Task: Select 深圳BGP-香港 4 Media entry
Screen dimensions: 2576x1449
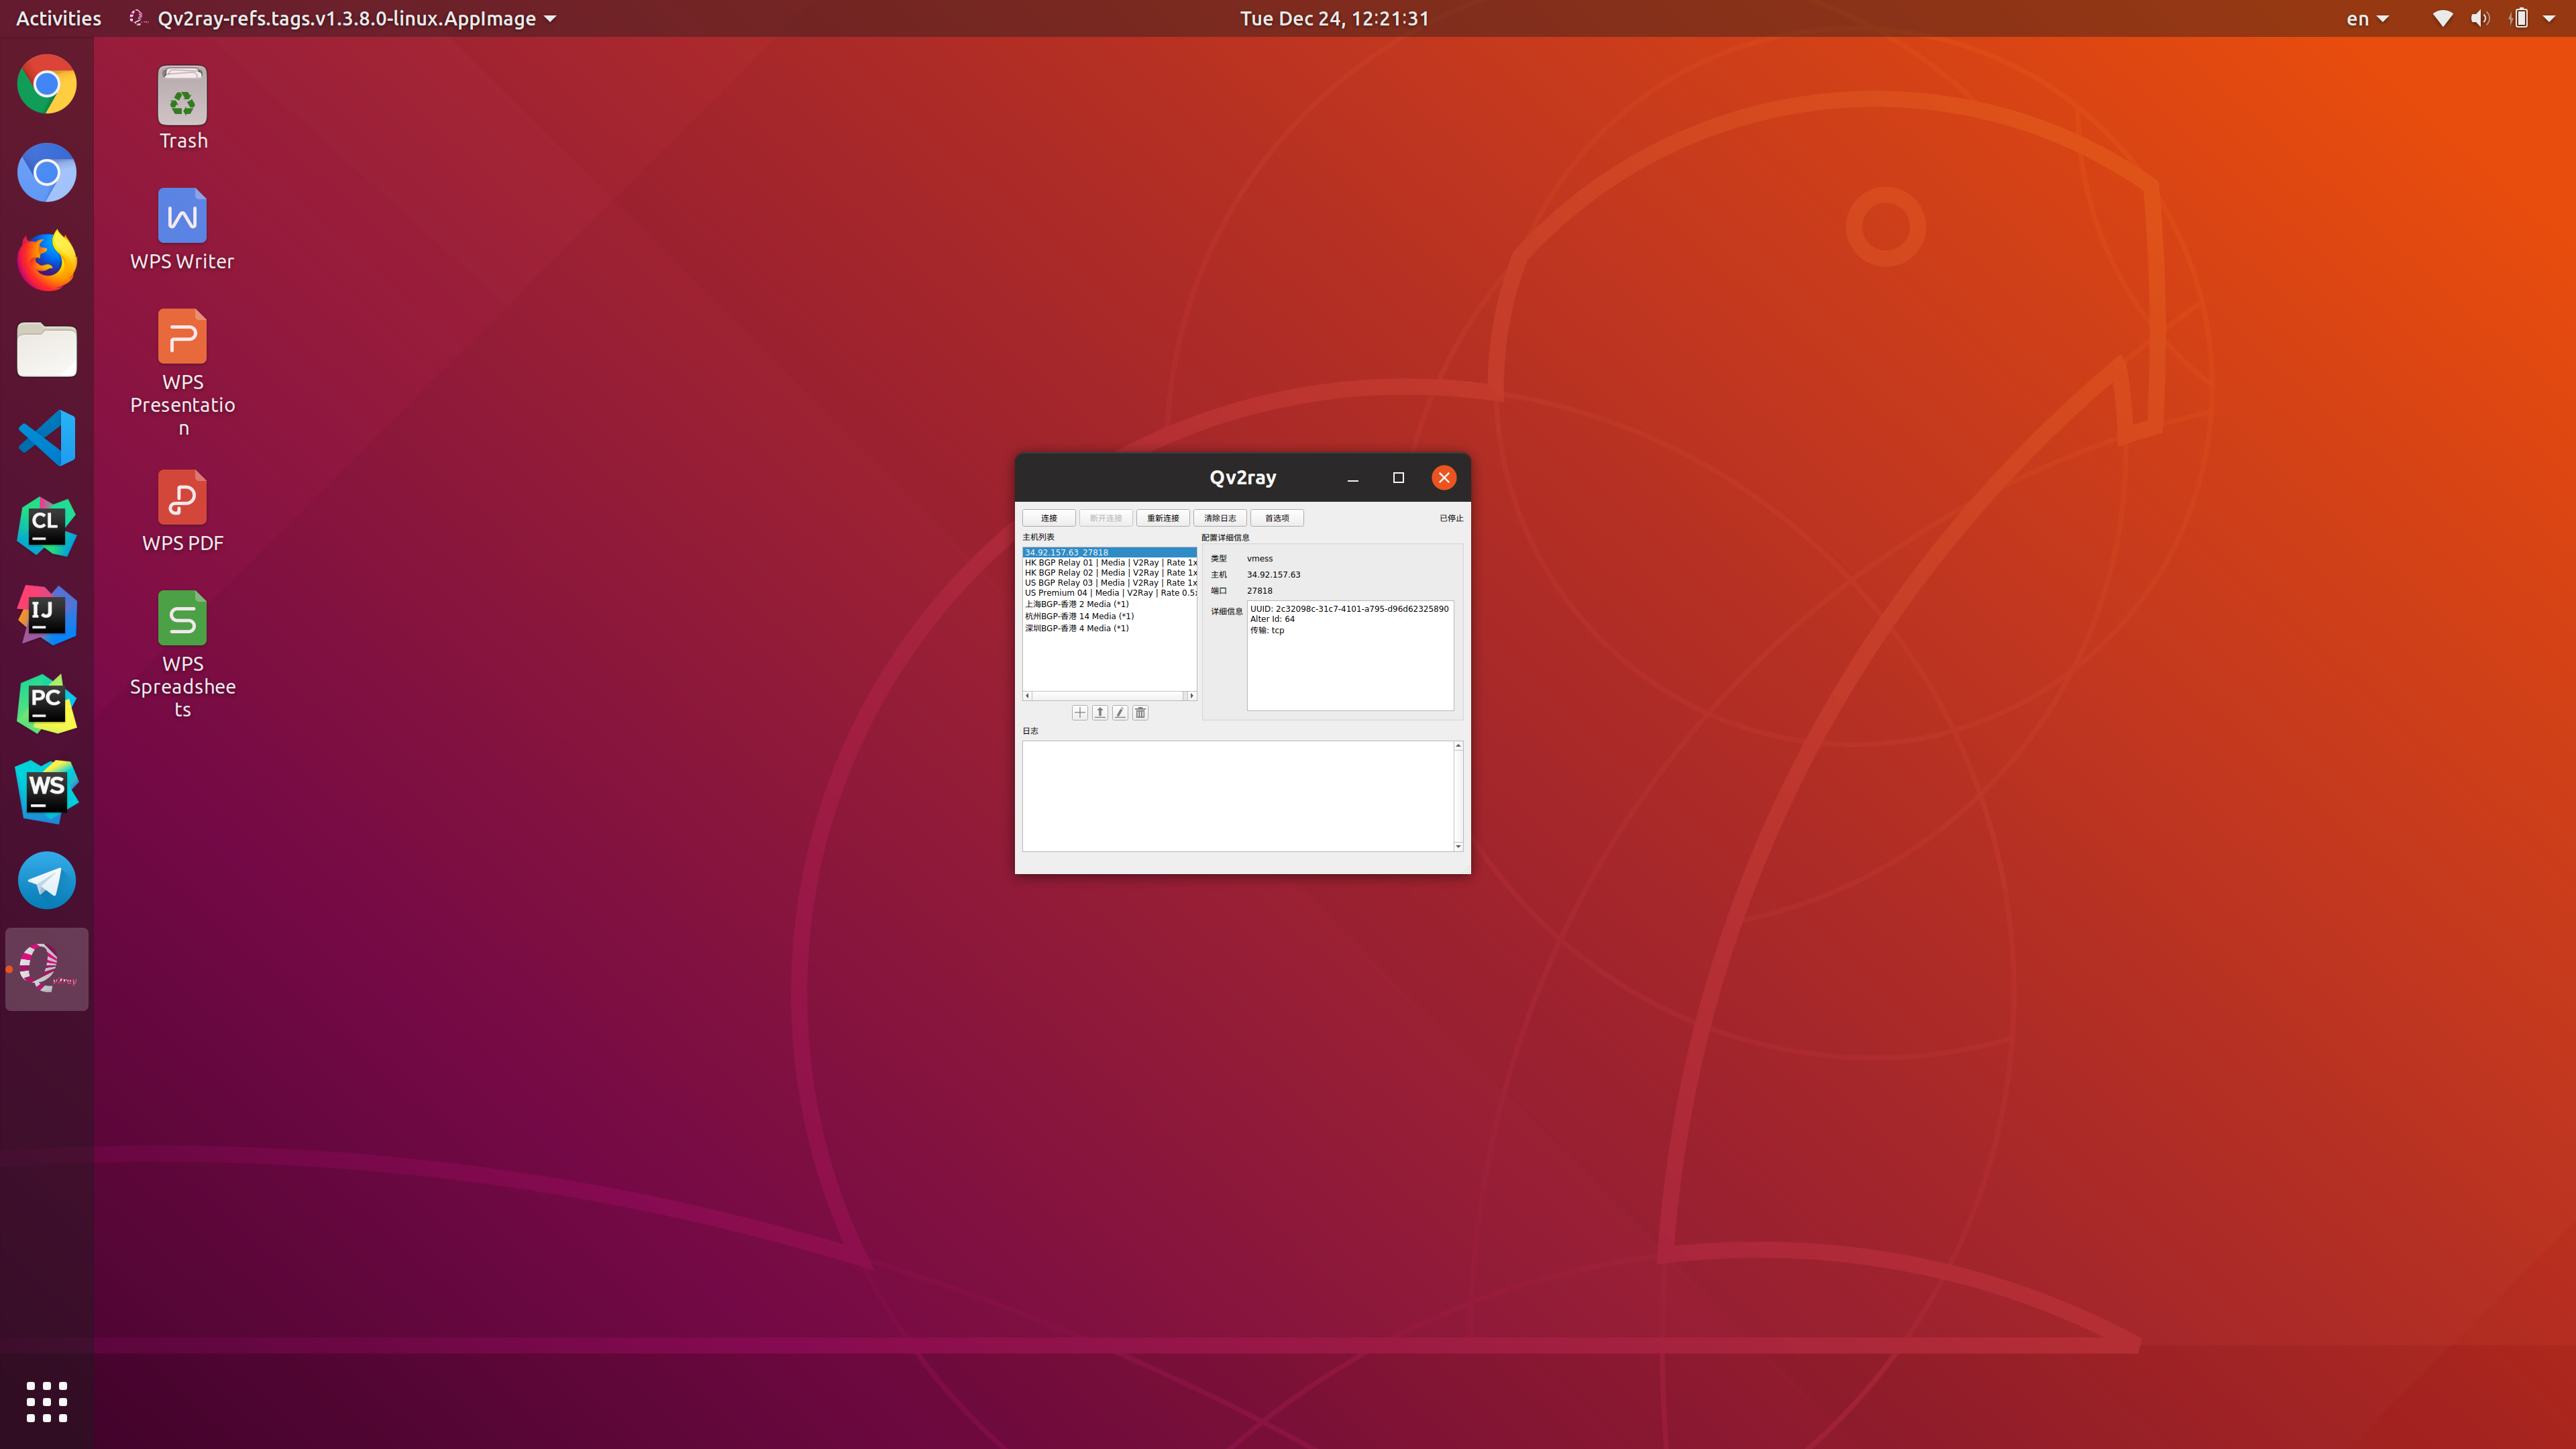Action: point(1109,628)
